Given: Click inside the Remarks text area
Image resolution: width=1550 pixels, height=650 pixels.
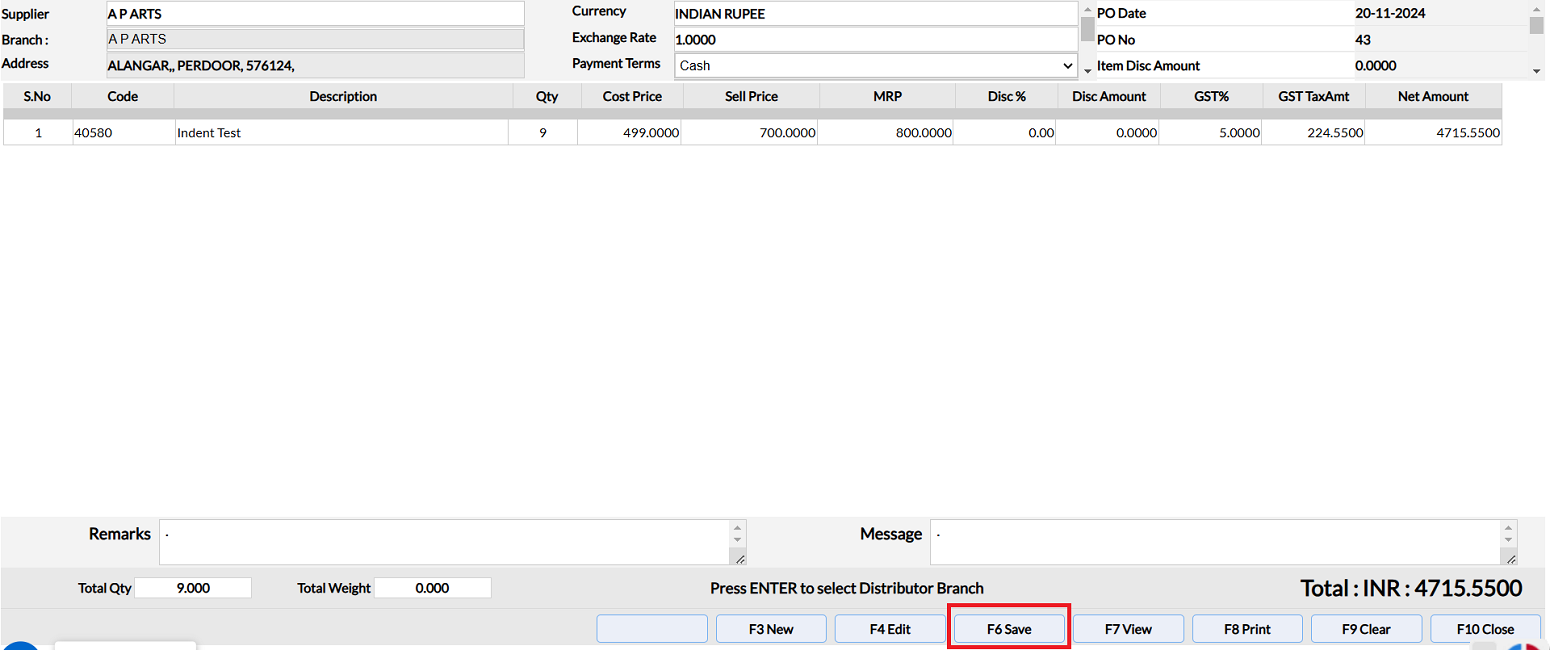Looking at the screenshot, I should (x=445, y=542).
